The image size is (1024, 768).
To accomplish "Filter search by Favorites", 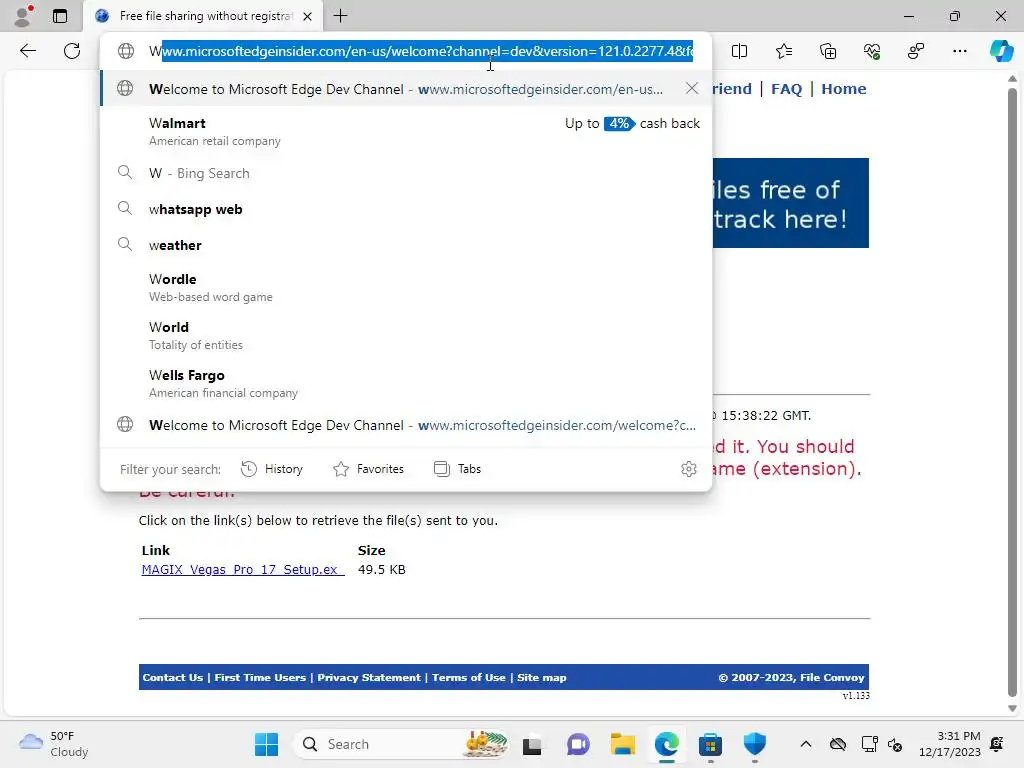I will pyautogui.click(x=368, y=469).
